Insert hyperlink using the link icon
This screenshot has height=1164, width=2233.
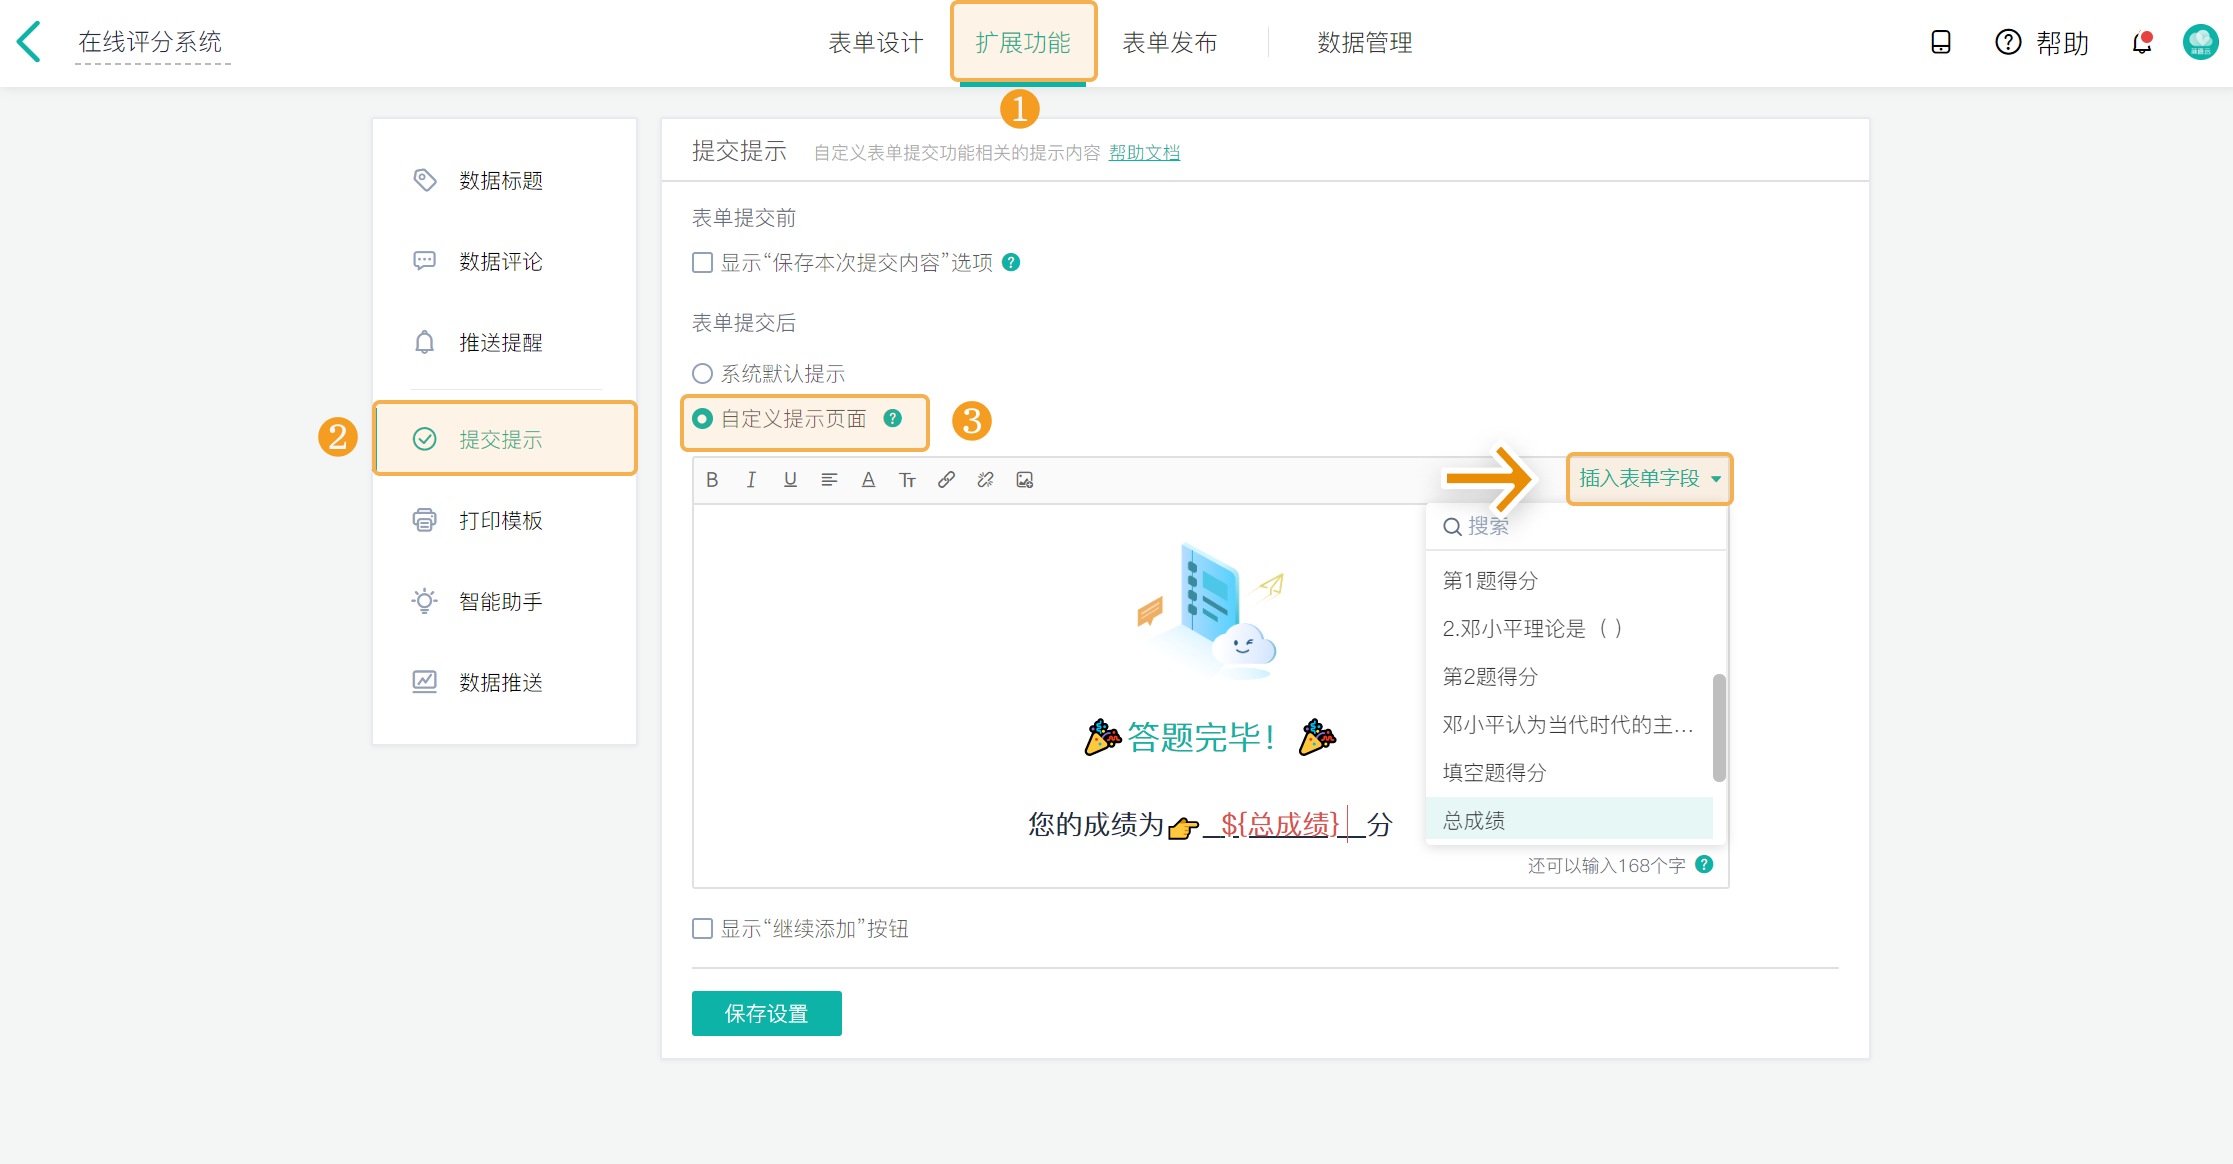coord(946,480)
